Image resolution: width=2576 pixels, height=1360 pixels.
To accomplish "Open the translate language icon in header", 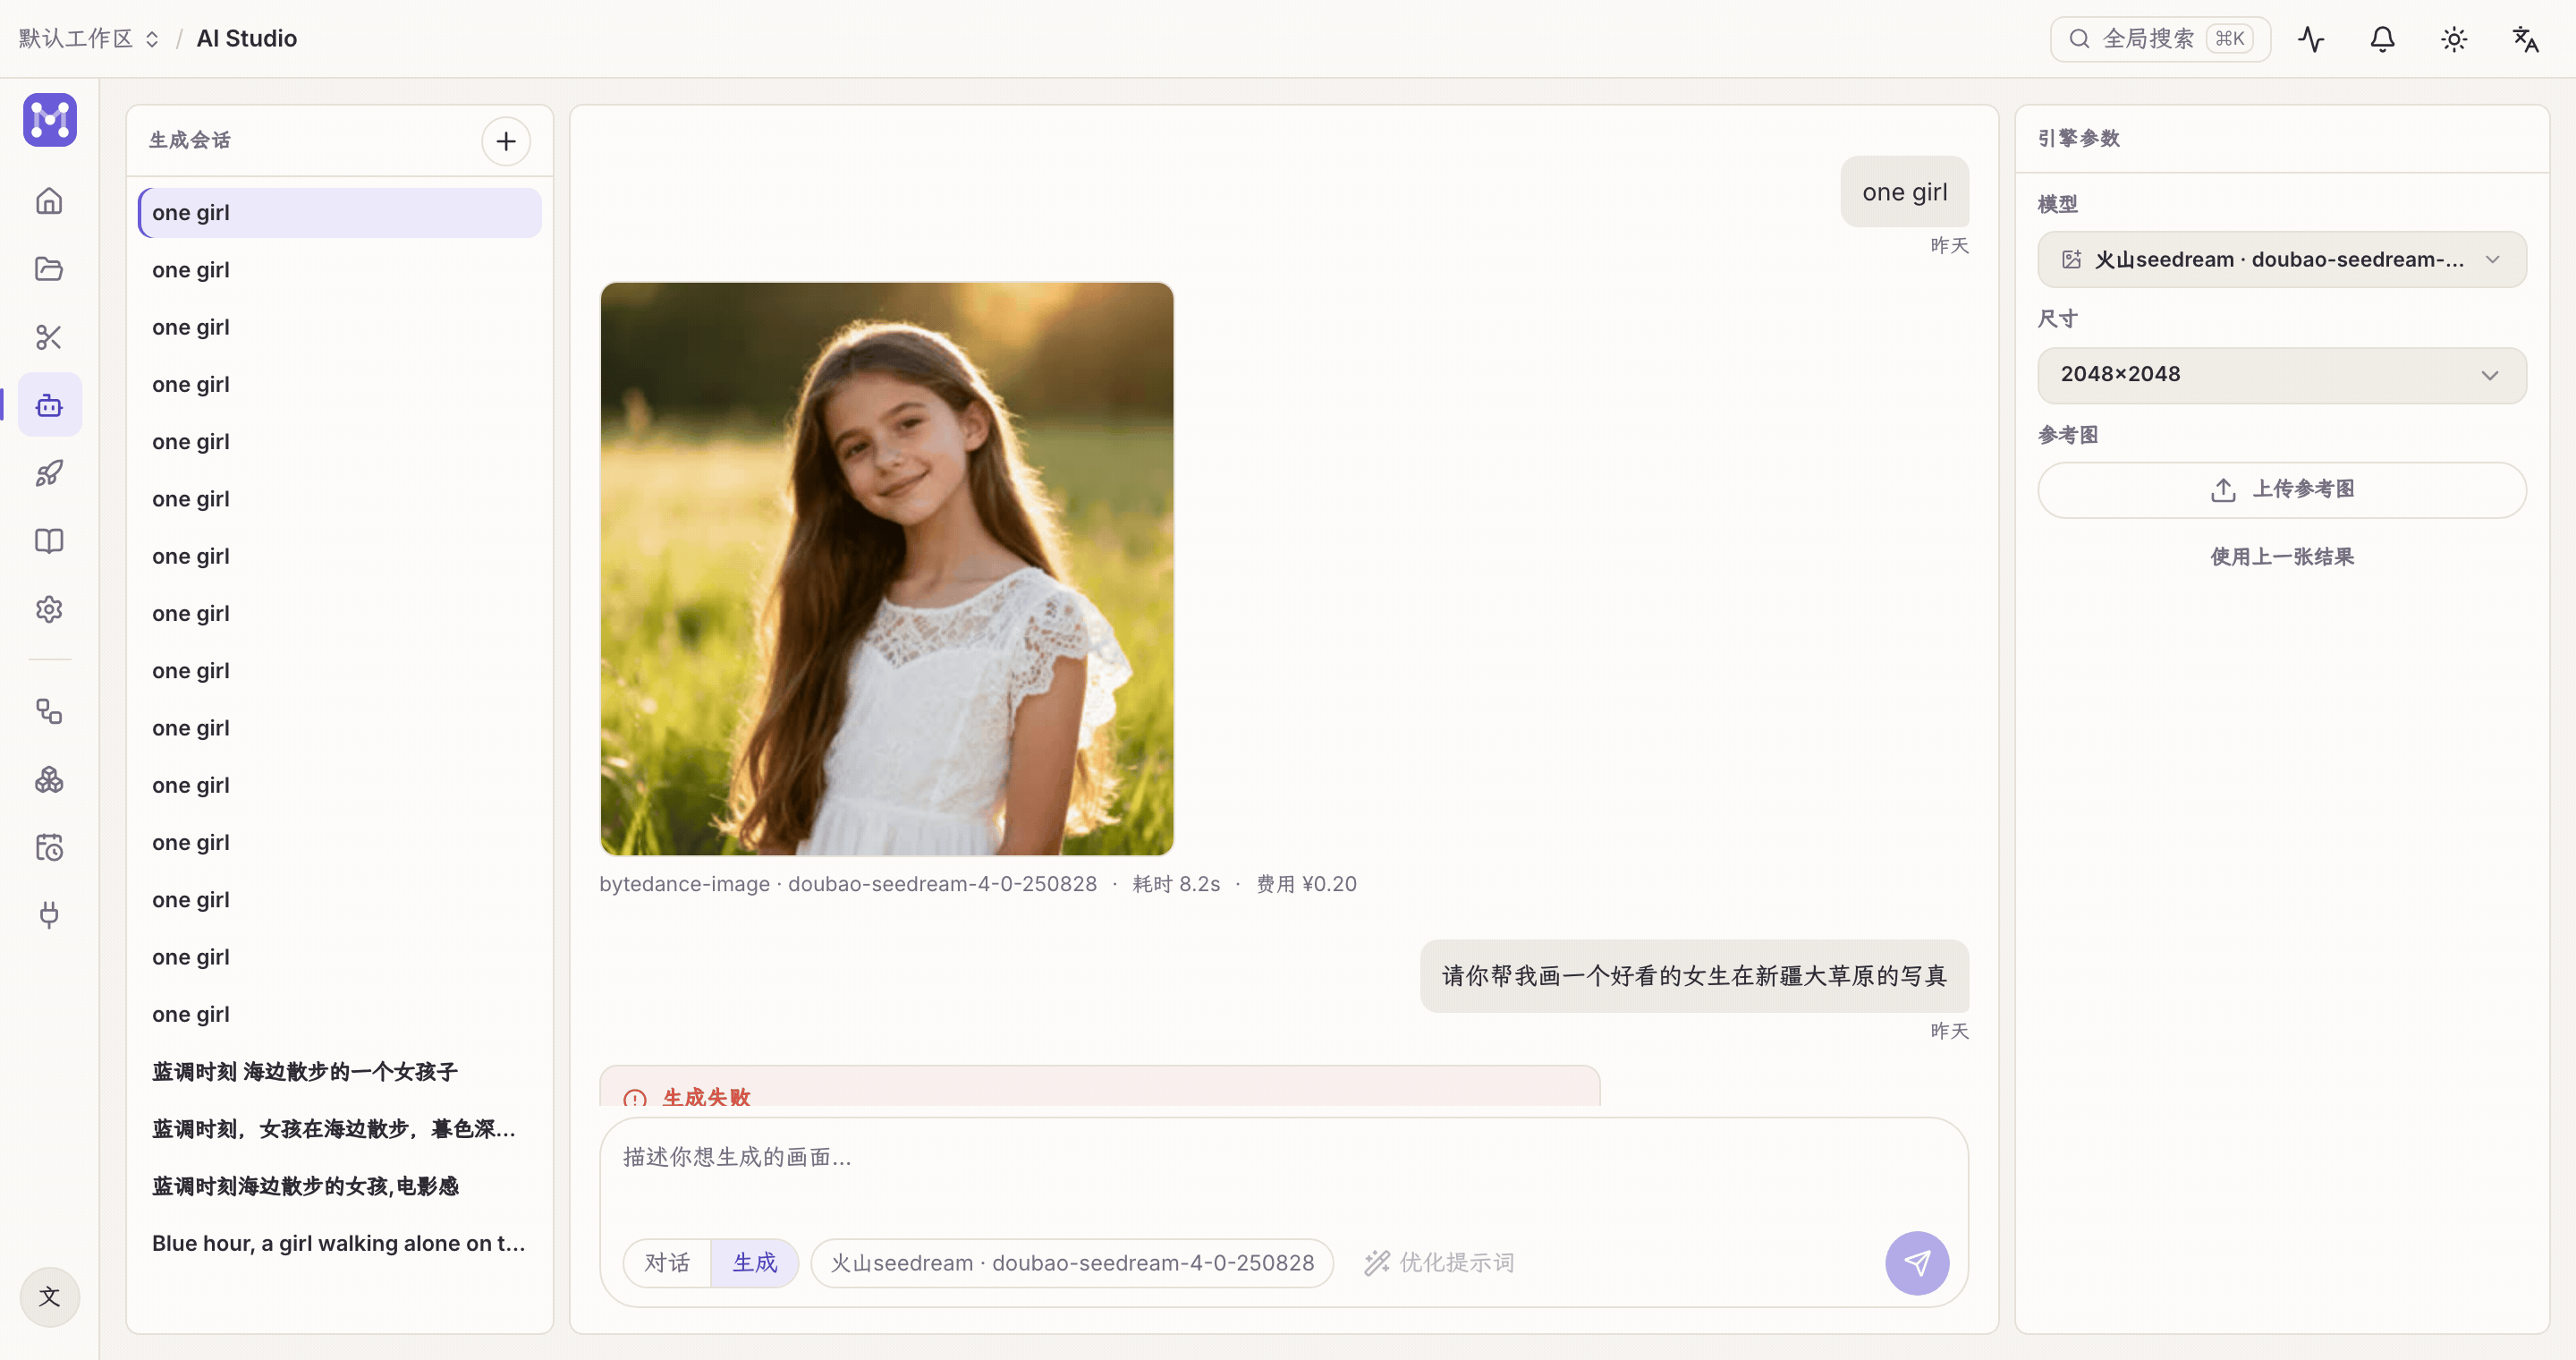I will 2526,39.
